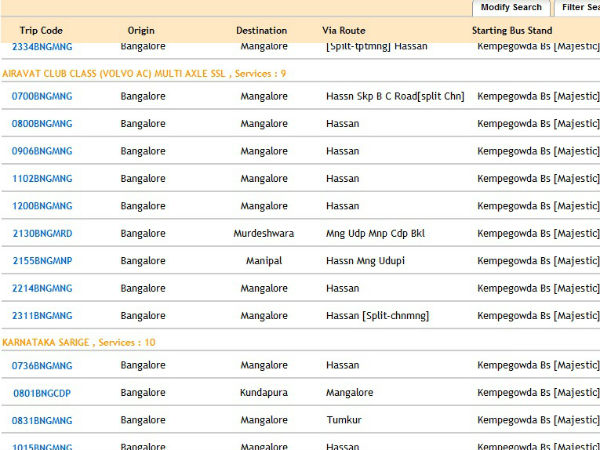
Task: Select the Airavat Club Class section header
Action: point(144,74)
